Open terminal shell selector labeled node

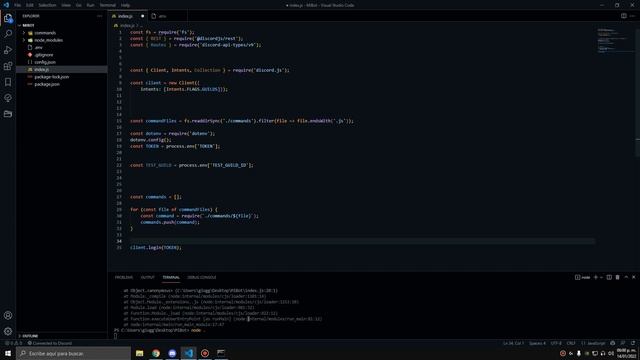pyautogui.click(x=582, y=277)
